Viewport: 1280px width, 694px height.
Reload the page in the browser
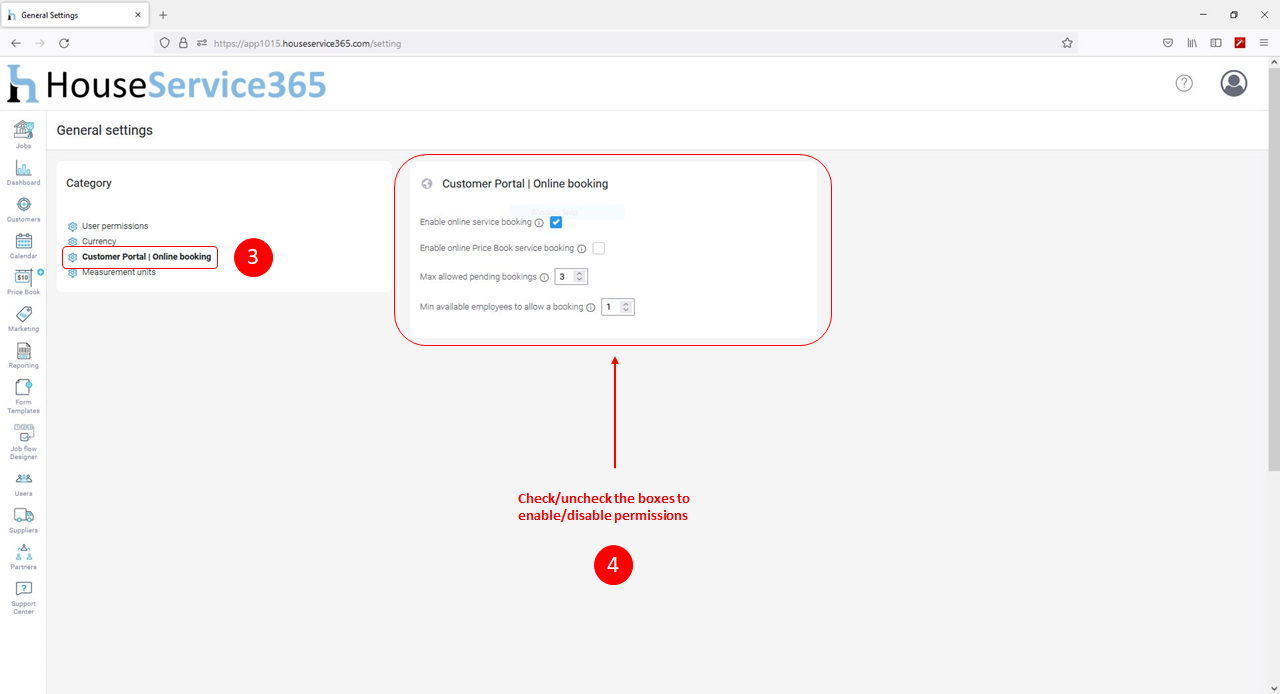pos(64,43)
